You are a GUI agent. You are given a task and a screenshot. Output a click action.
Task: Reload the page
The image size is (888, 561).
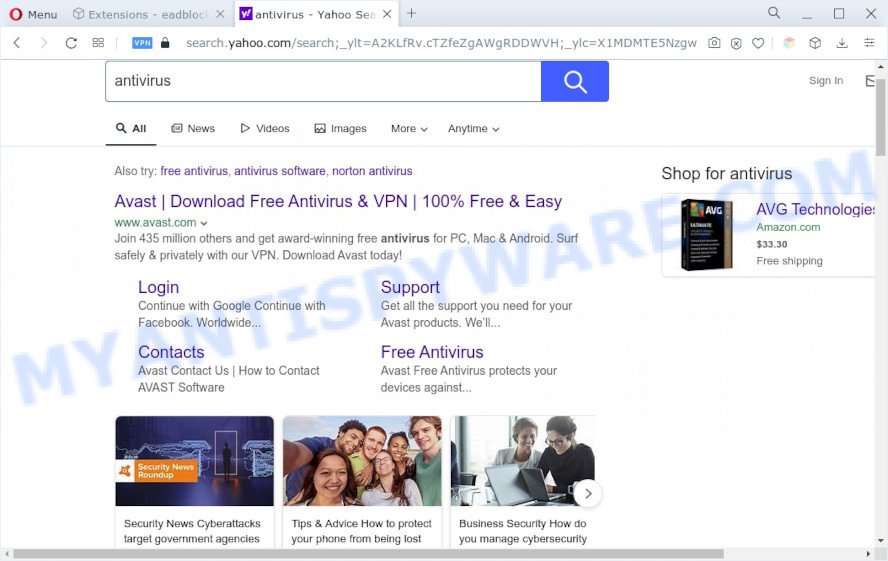[x=71, y=42]
